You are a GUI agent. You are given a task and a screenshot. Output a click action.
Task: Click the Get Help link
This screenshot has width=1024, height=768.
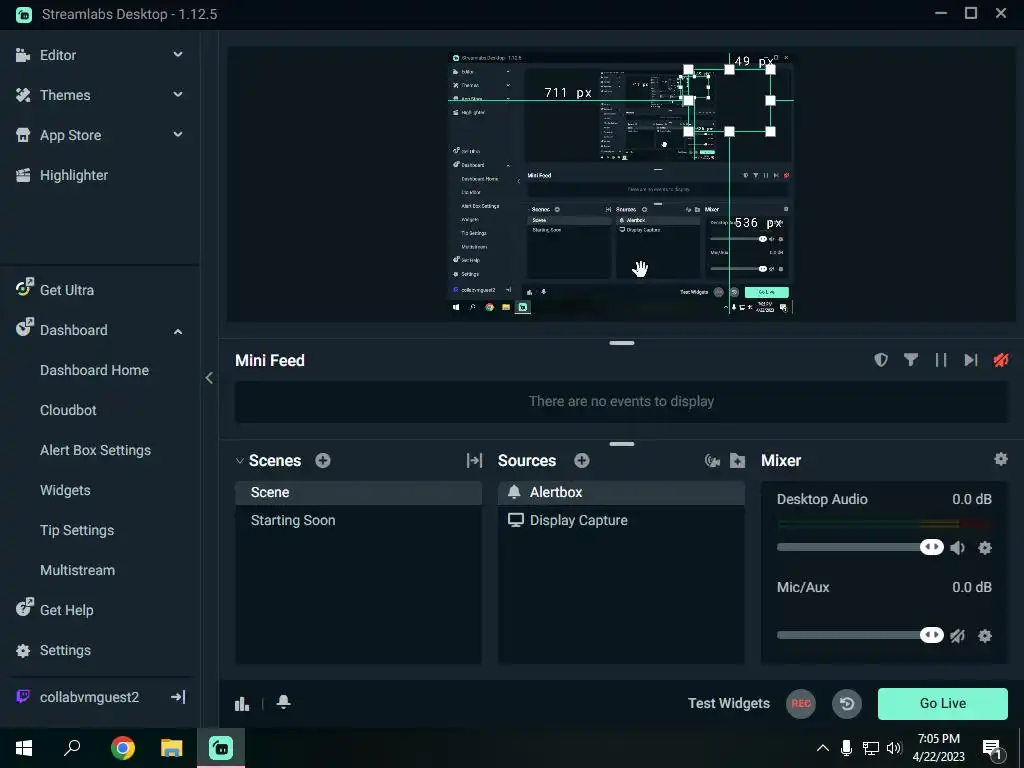pos(67,610)
